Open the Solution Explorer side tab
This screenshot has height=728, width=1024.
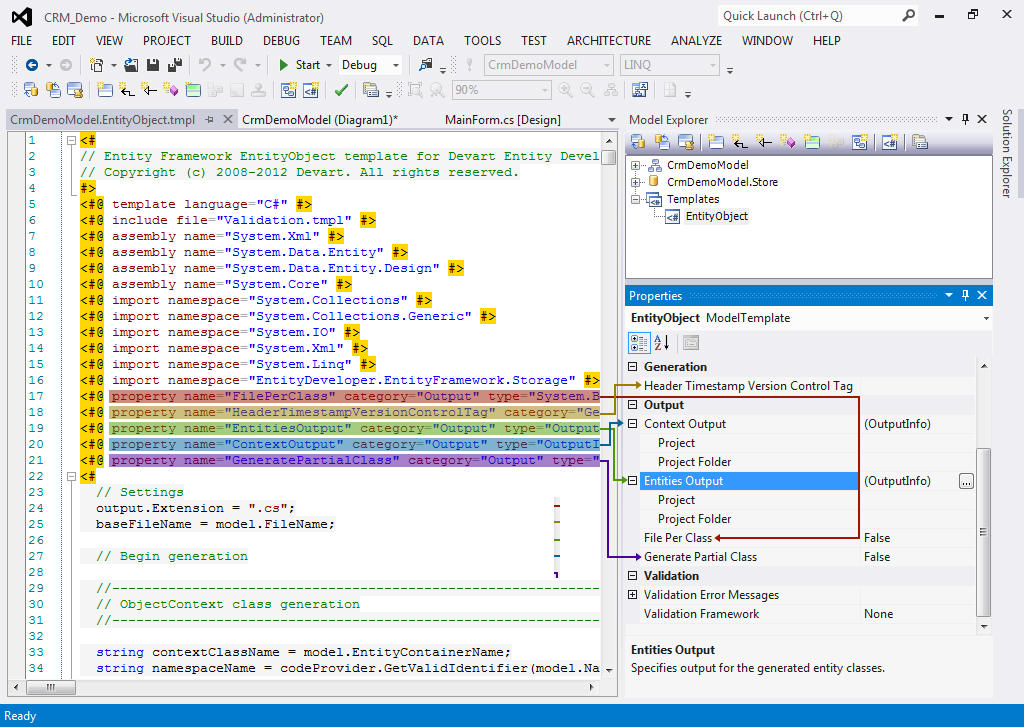coord(1007,153)
